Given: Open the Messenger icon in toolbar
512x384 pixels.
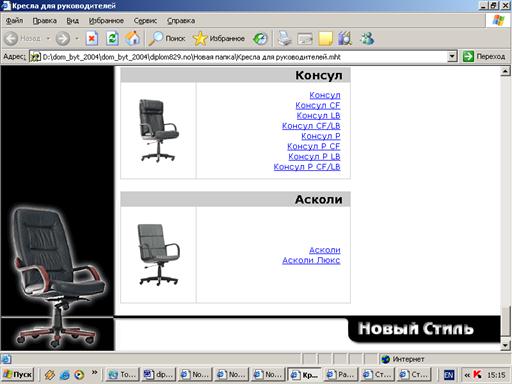Looking at the screenshot, I should coord(367,39).
